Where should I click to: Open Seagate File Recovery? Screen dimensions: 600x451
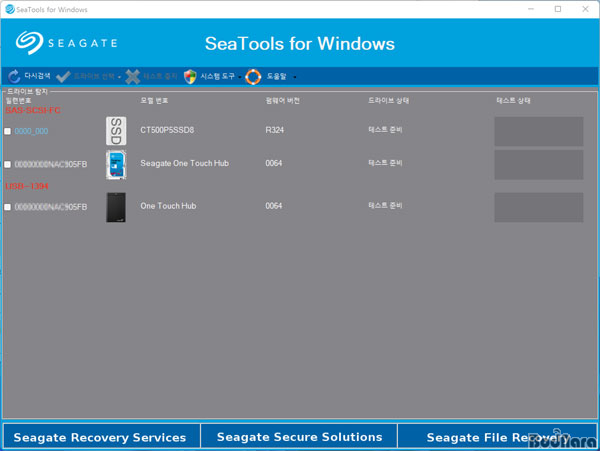pos(497,437)
